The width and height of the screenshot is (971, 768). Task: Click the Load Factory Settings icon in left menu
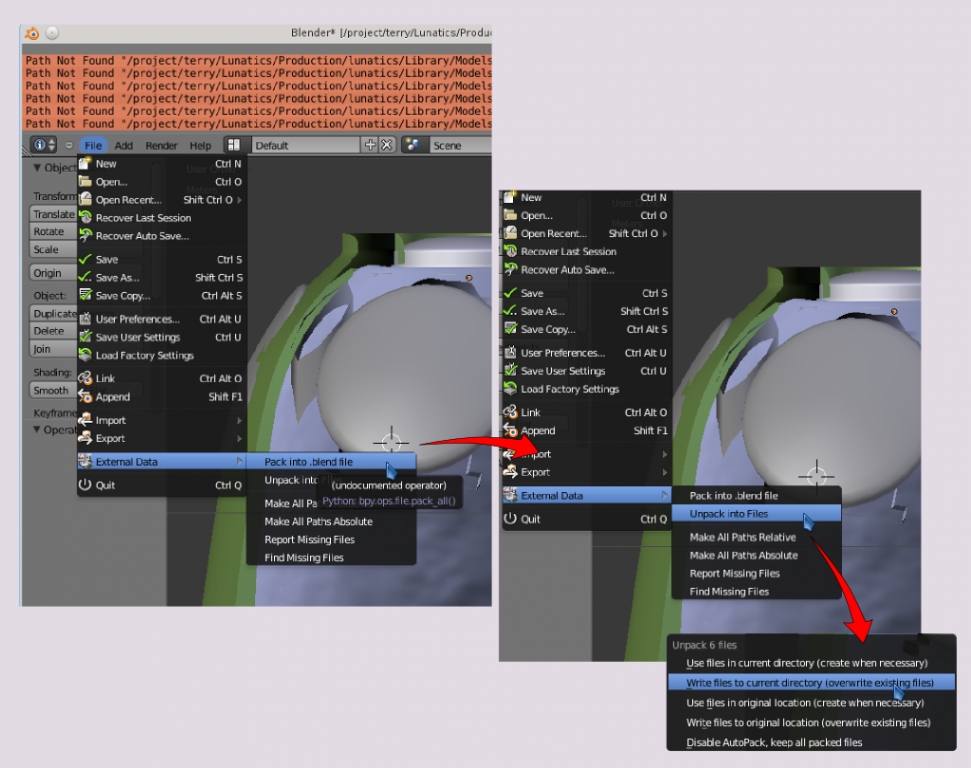[x=85, y=354]
